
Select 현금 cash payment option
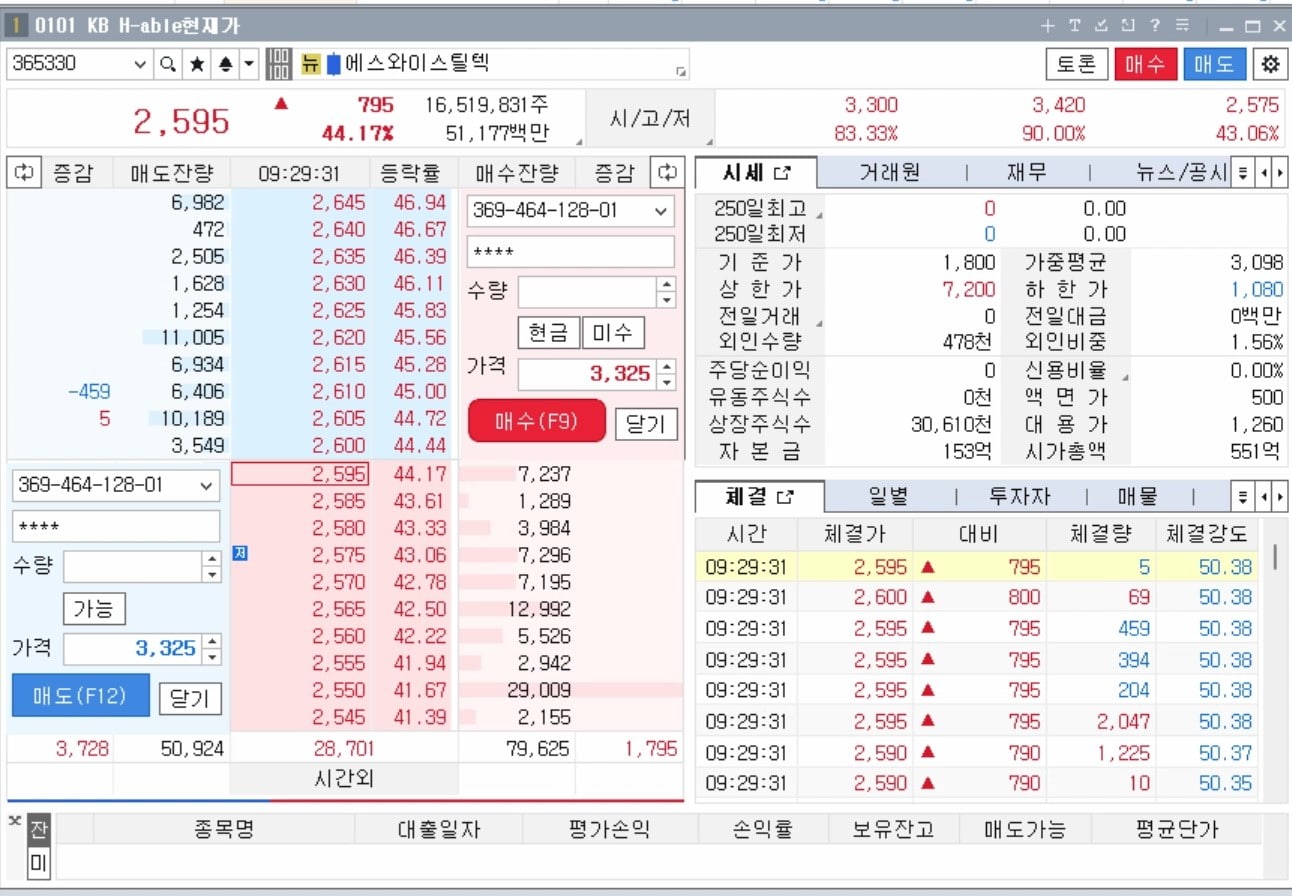pos(548,333)
